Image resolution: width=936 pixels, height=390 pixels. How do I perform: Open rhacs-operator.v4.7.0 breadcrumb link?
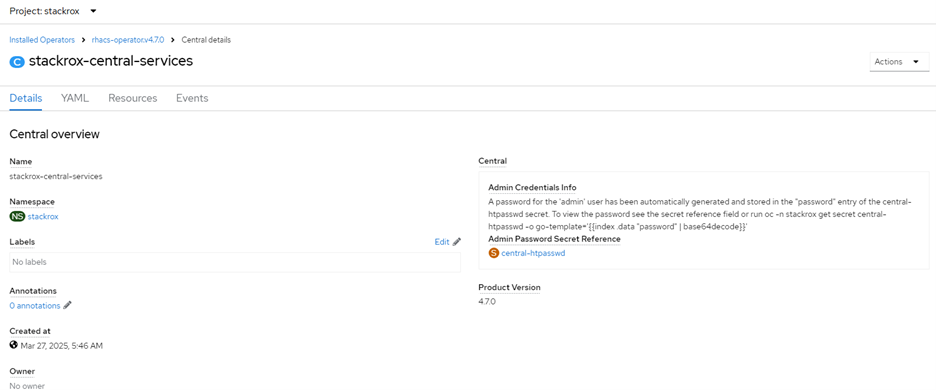[128, 40]
